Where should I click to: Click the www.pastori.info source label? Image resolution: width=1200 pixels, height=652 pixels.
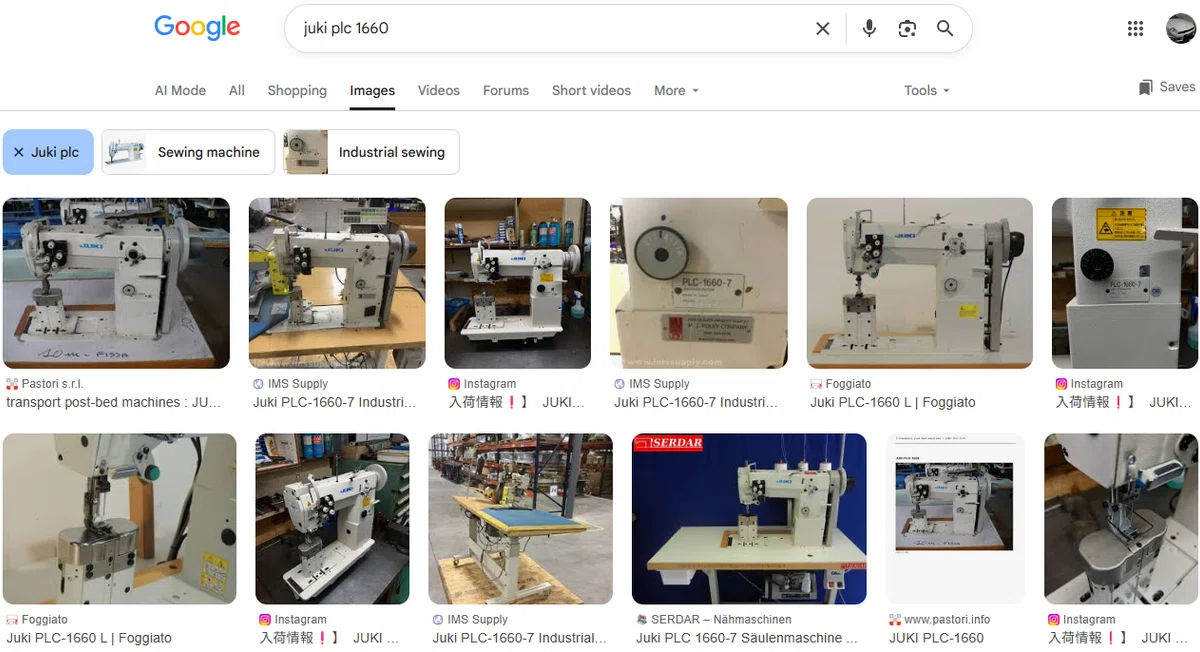pyautogui.click(x=947, y=620)
